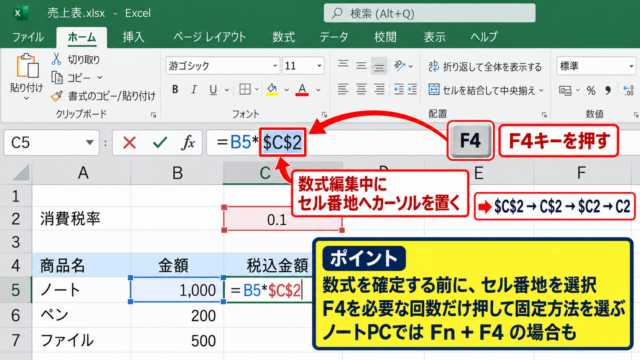The width and height of the screenshot is (640, 360).
Task: Switch to the Data (データ) tab
Action: pyautogui.click(x=333, y=37)
